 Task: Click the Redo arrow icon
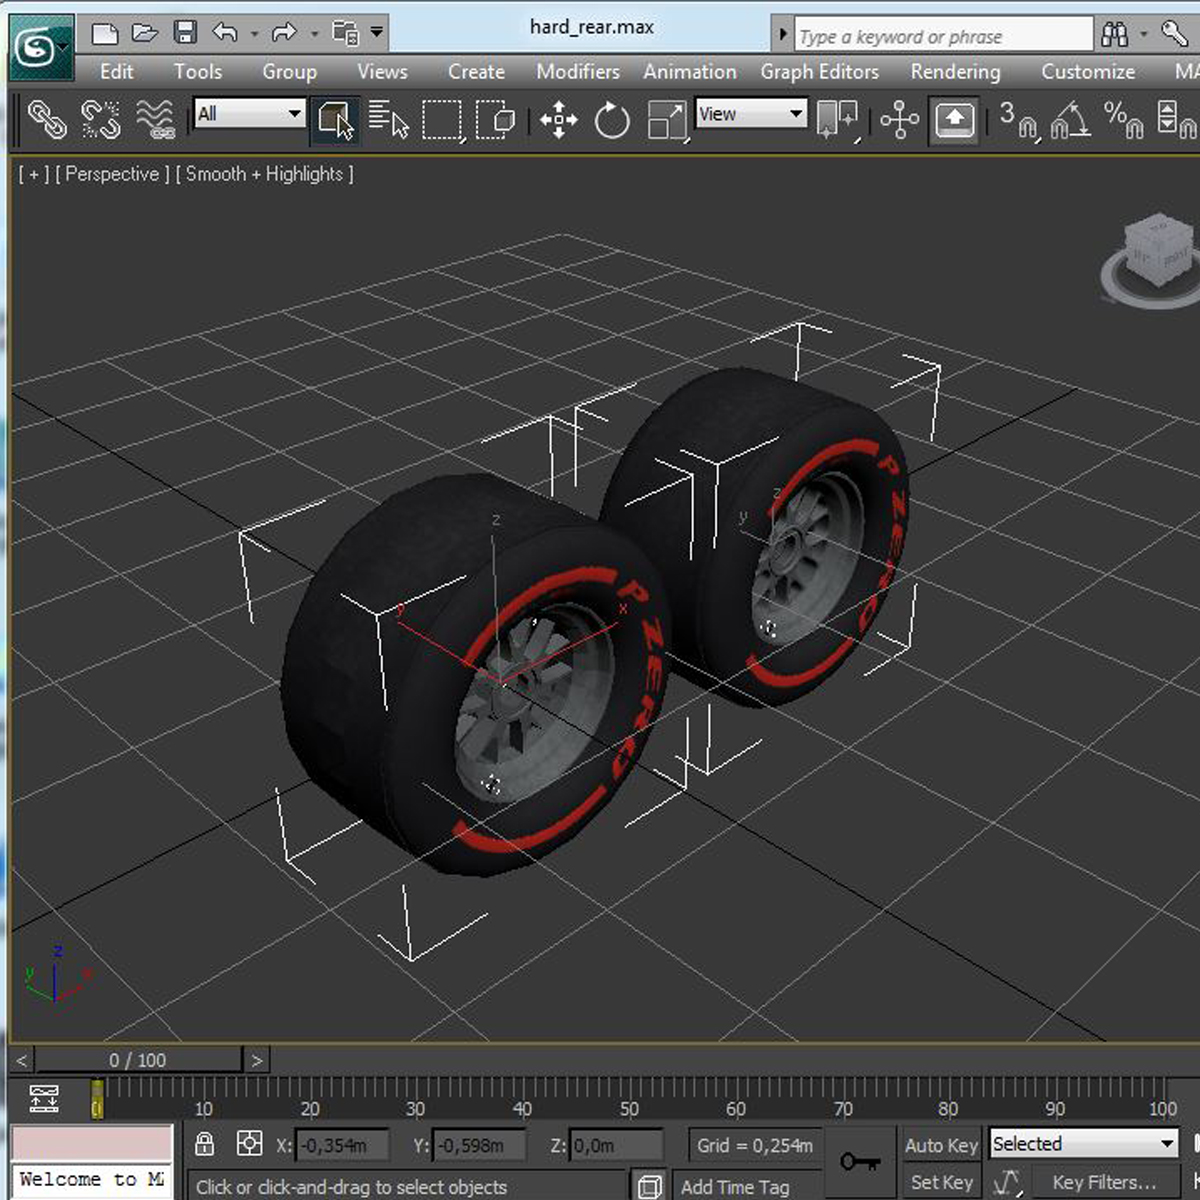[x=284, y=33]
